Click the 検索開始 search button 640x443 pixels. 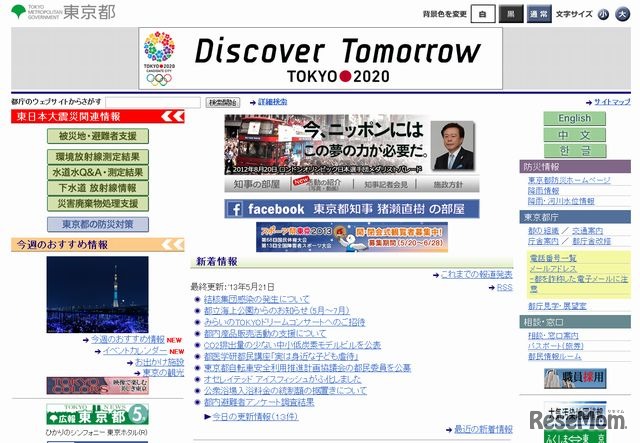coord(222,102)
